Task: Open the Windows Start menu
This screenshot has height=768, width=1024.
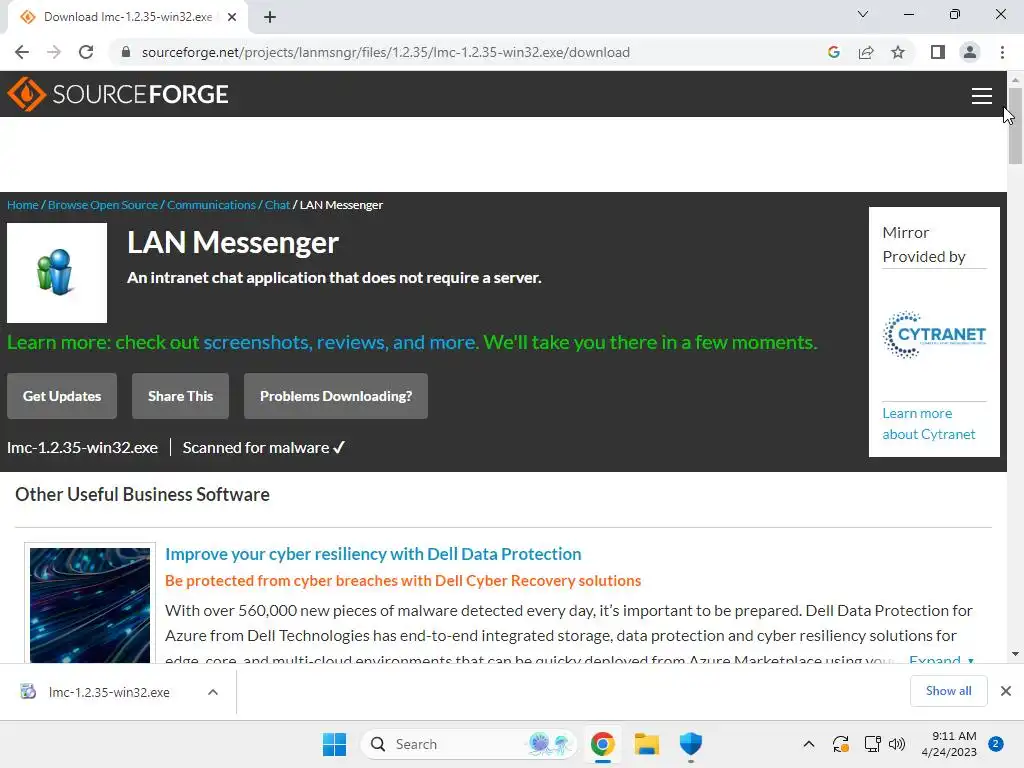Action: [x=334, y=744]
